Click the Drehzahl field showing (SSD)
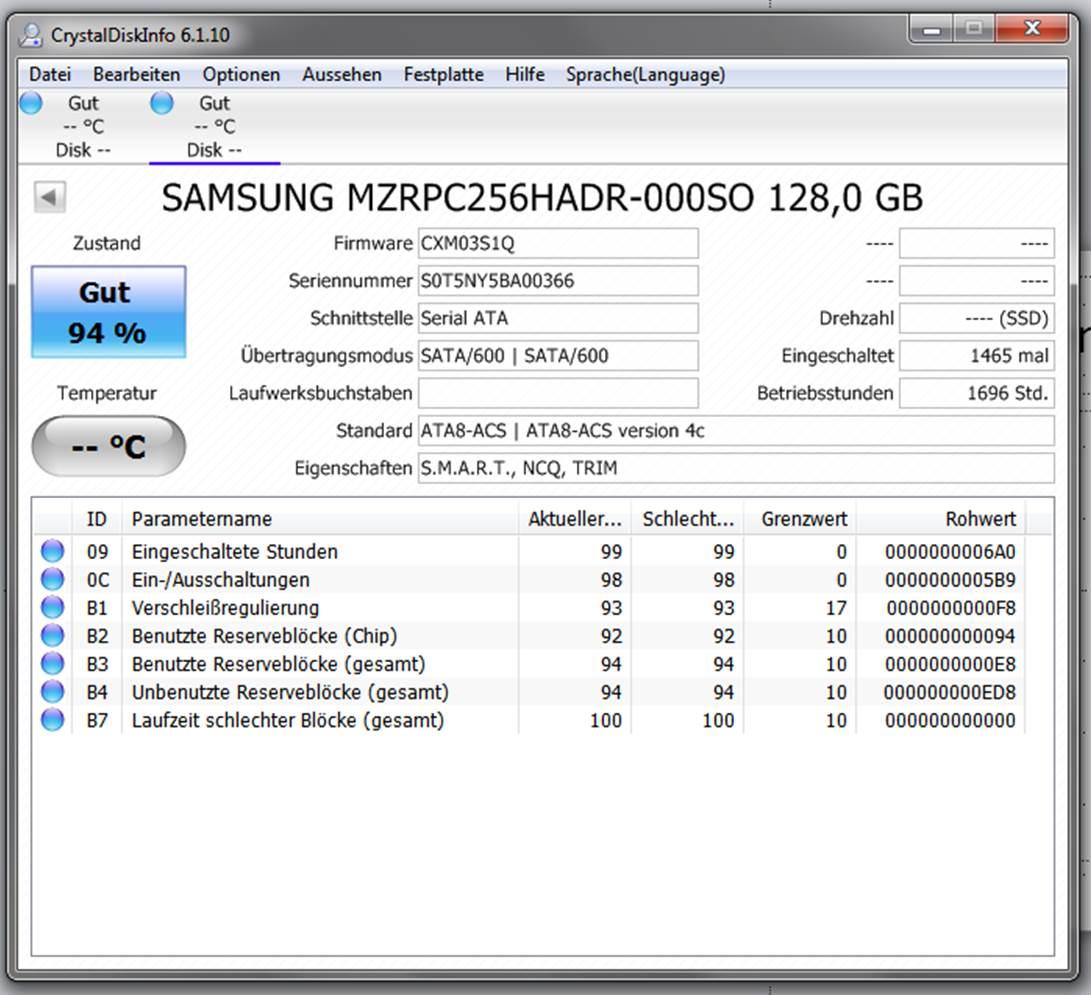 click(x=977, y=319)
